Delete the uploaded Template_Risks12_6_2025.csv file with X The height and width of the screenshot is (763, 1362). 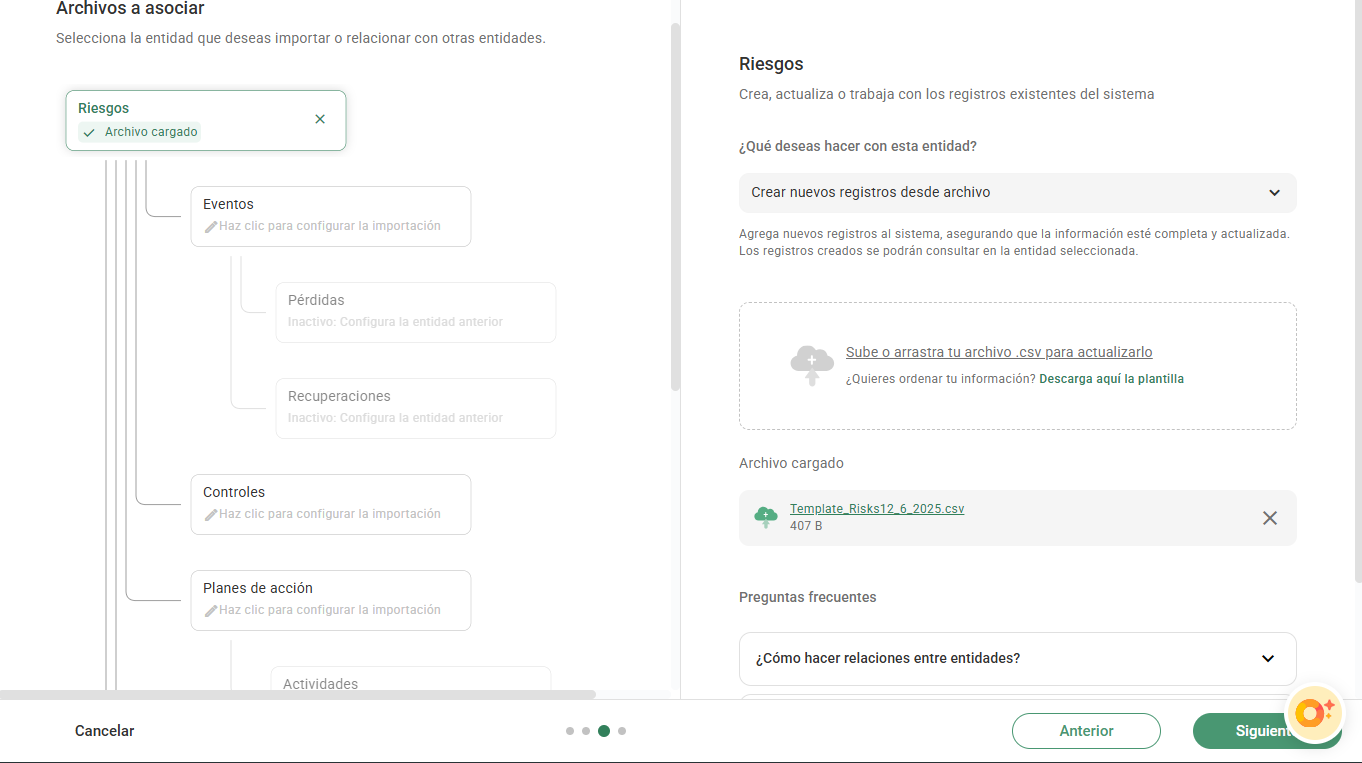click(1270, 518)
